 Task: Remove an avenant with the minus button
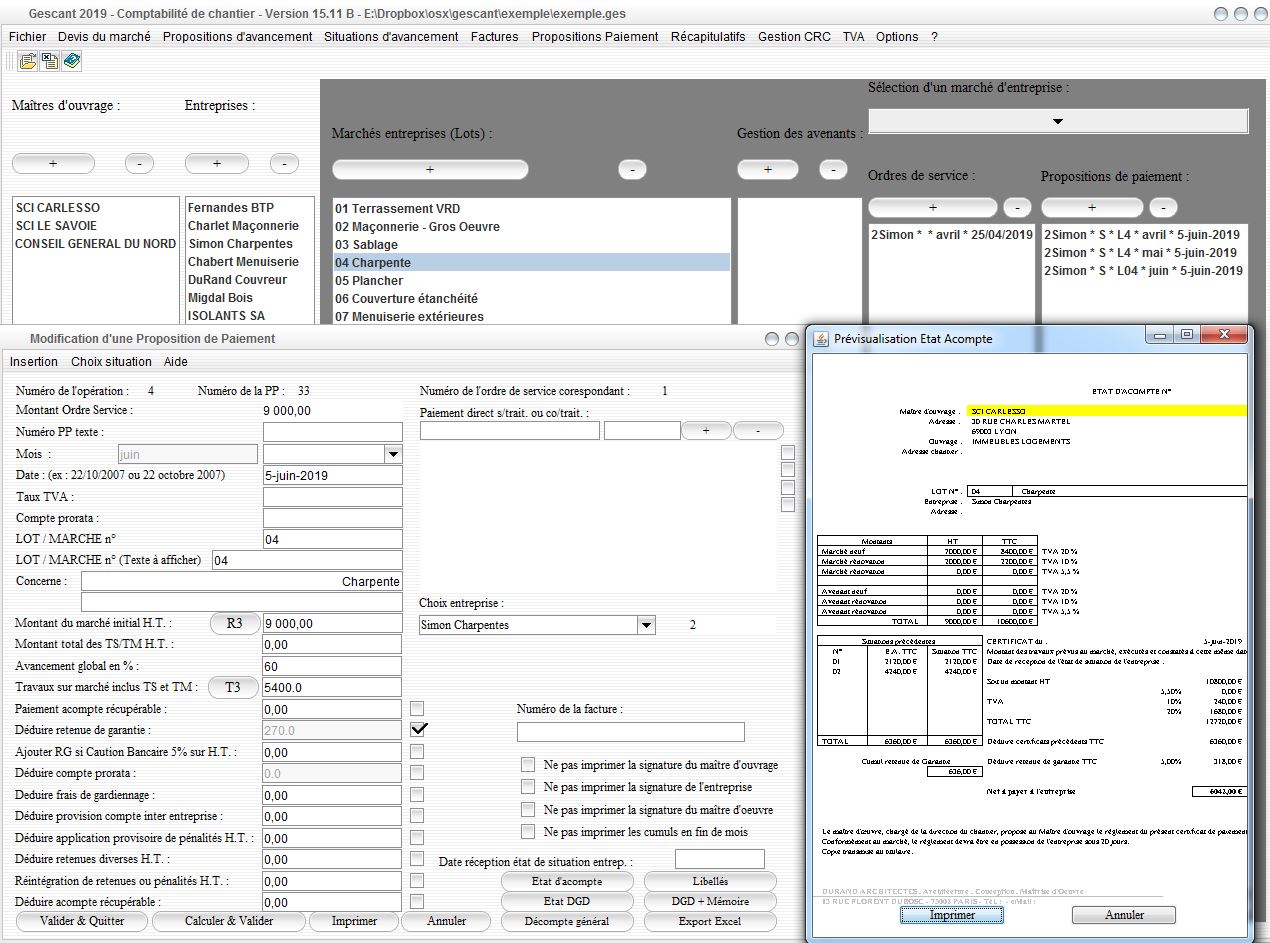point(833,170)
